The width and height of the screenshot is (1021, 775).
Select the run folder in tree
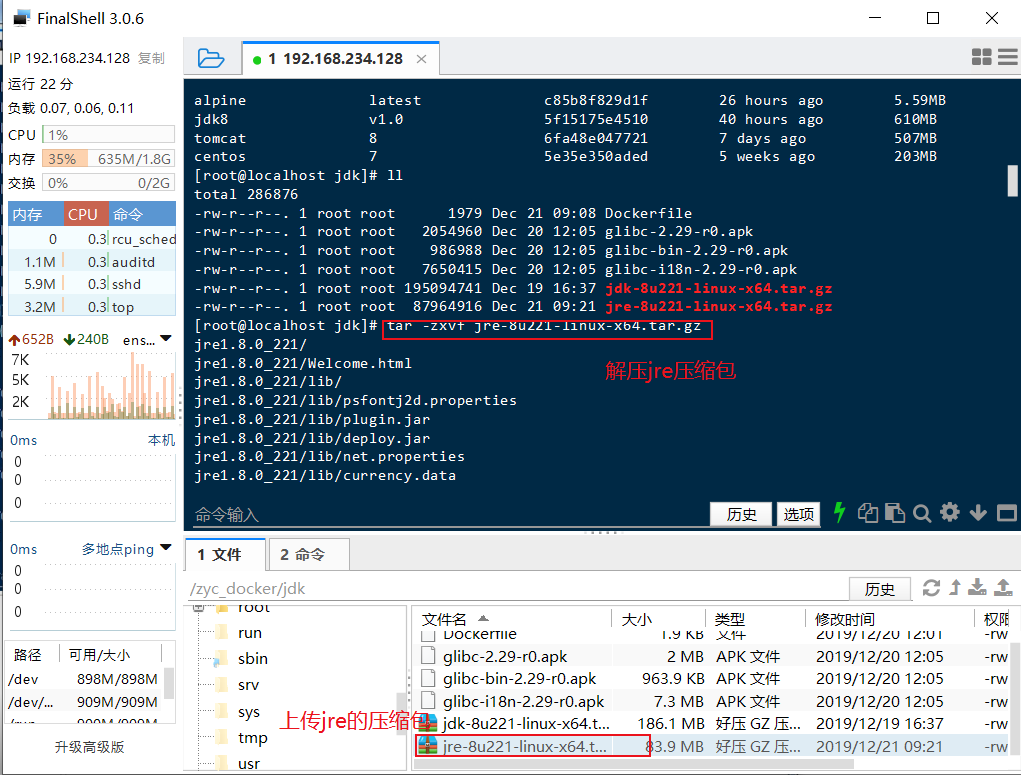click(x=249, y=633)
